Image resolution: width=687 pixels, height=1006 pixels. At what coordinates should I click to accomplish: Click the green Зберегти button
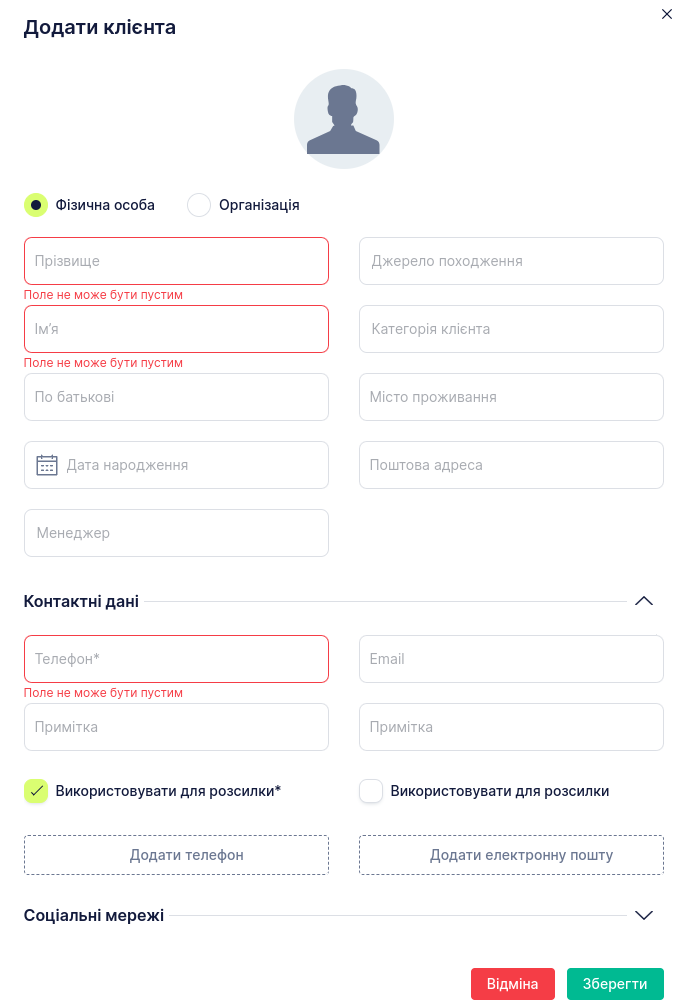615,984
